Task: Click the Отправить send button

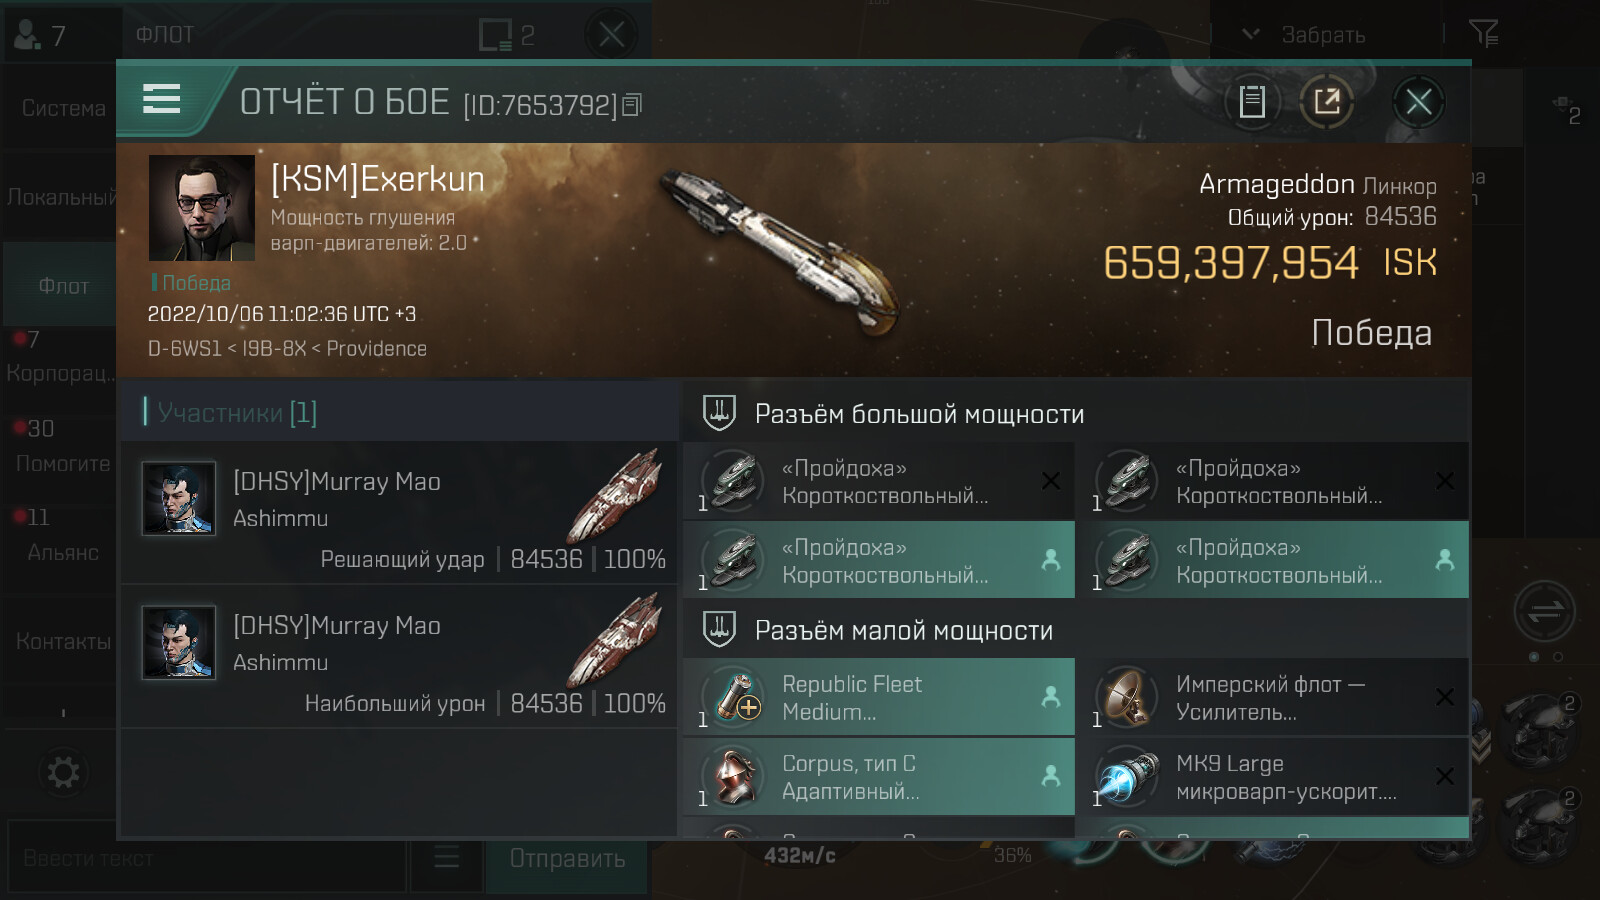Action: 567,858
